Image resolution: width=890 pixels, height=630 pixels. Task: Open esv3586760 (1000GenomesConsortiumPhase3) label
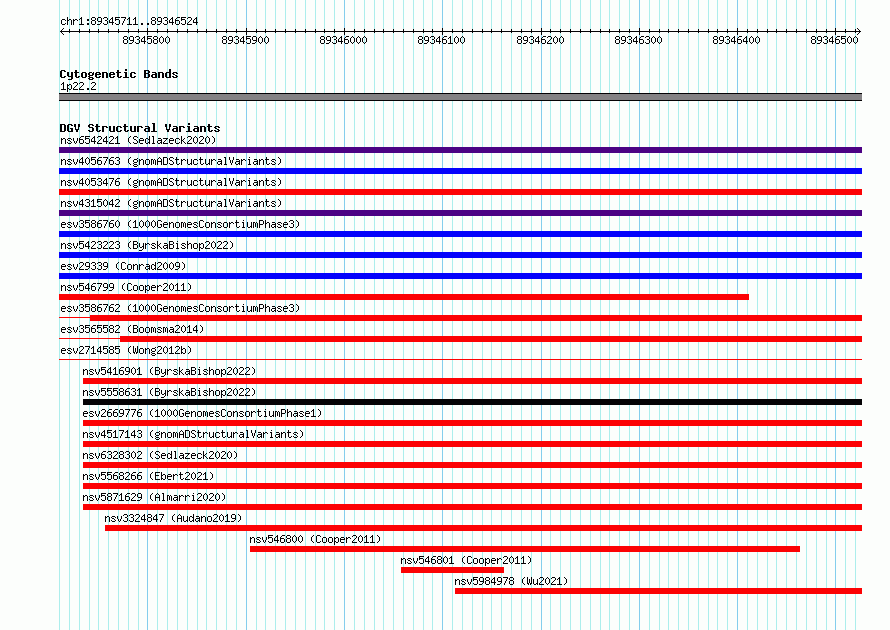pyautogui.click(x=180, y=224)
